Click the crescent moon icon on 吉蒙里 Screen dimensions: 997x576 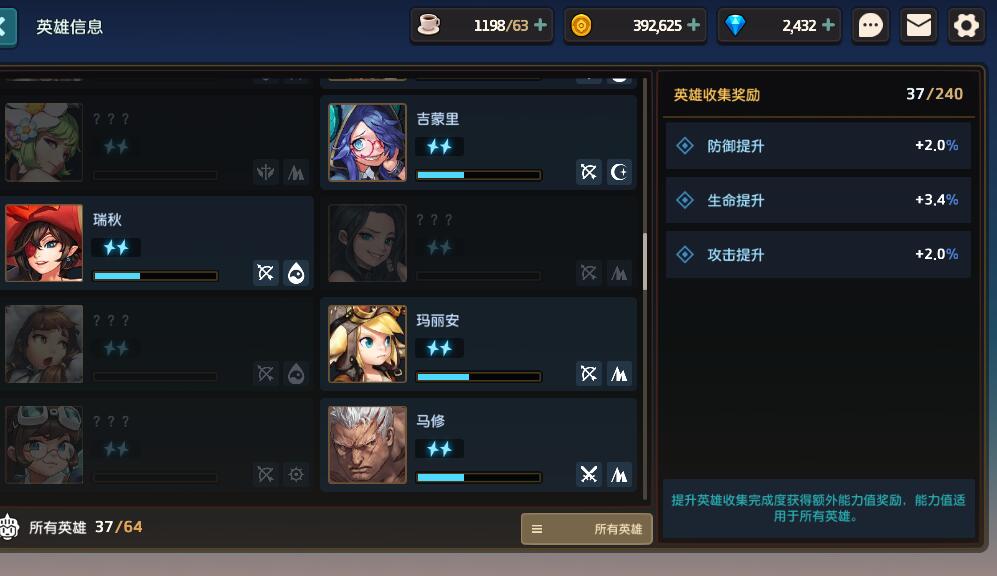(x=619, y=172)
